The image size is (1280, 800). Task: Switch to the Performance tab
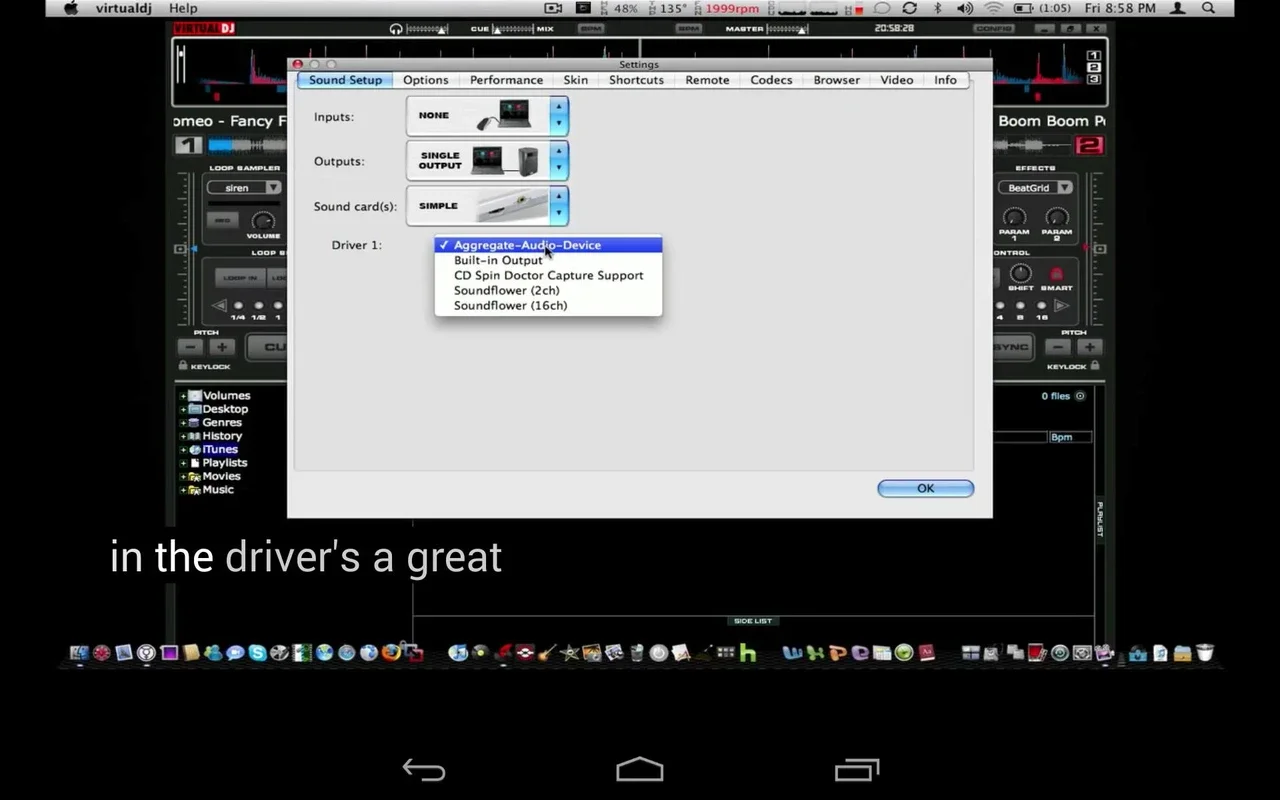(506, 80)
